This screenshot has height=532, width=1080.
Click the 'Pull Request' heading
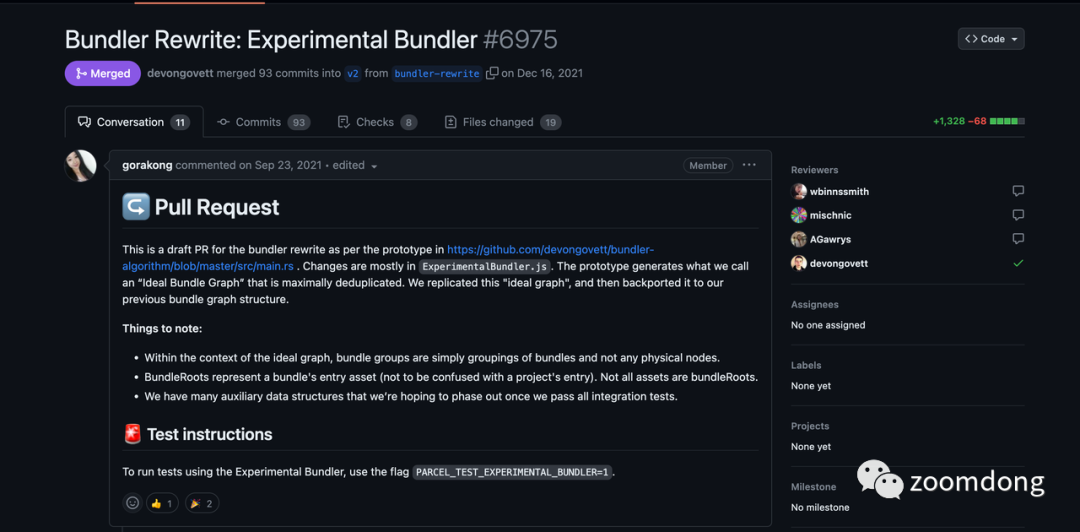pos(217,207)
